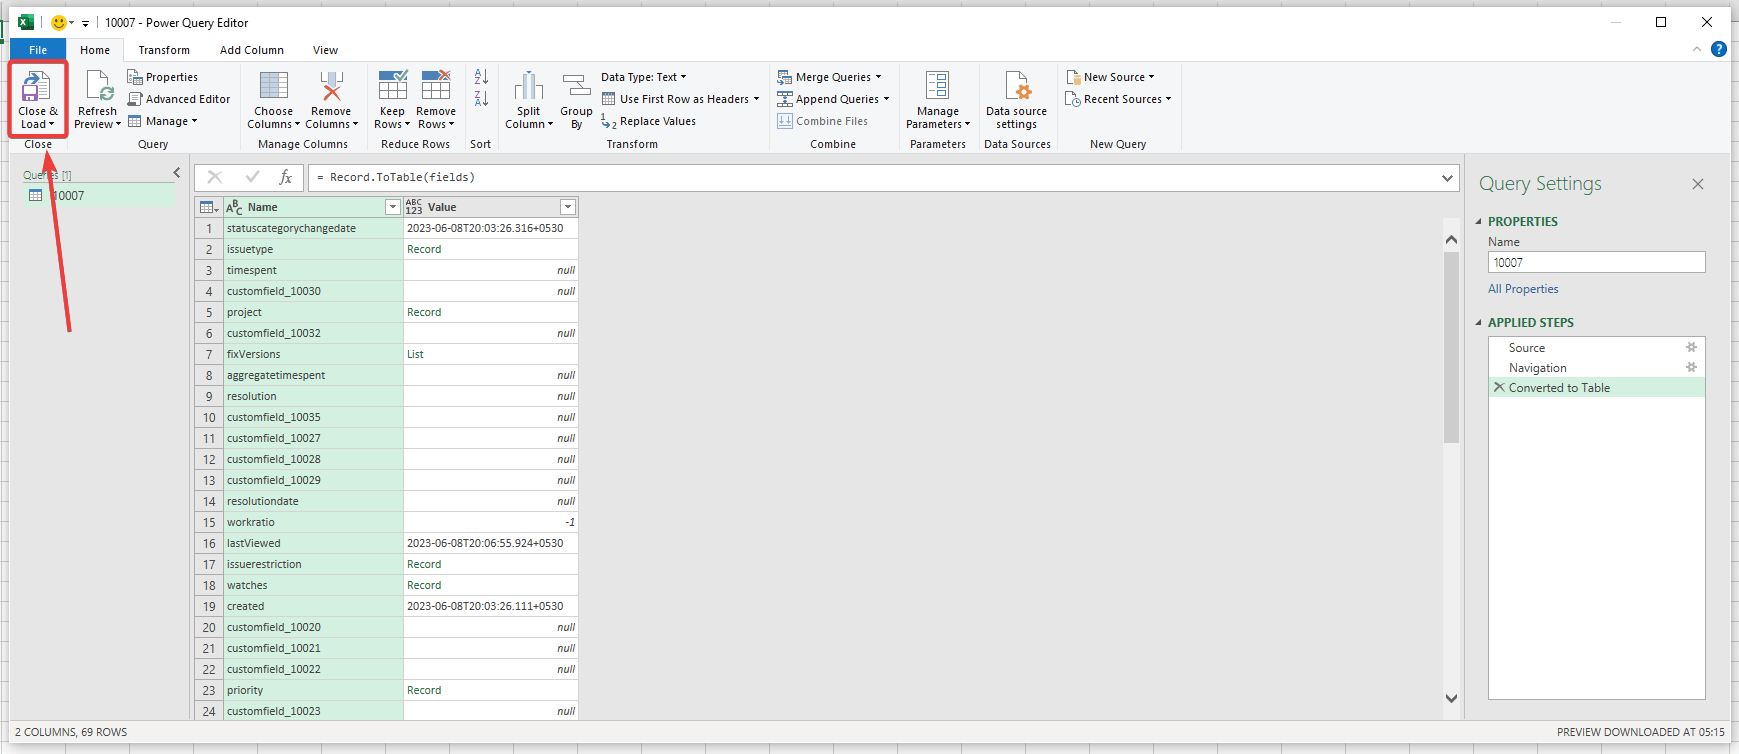Click the Group By icon
The image size is (1739, 754).
pyautogui.click(x=576, y=86)
